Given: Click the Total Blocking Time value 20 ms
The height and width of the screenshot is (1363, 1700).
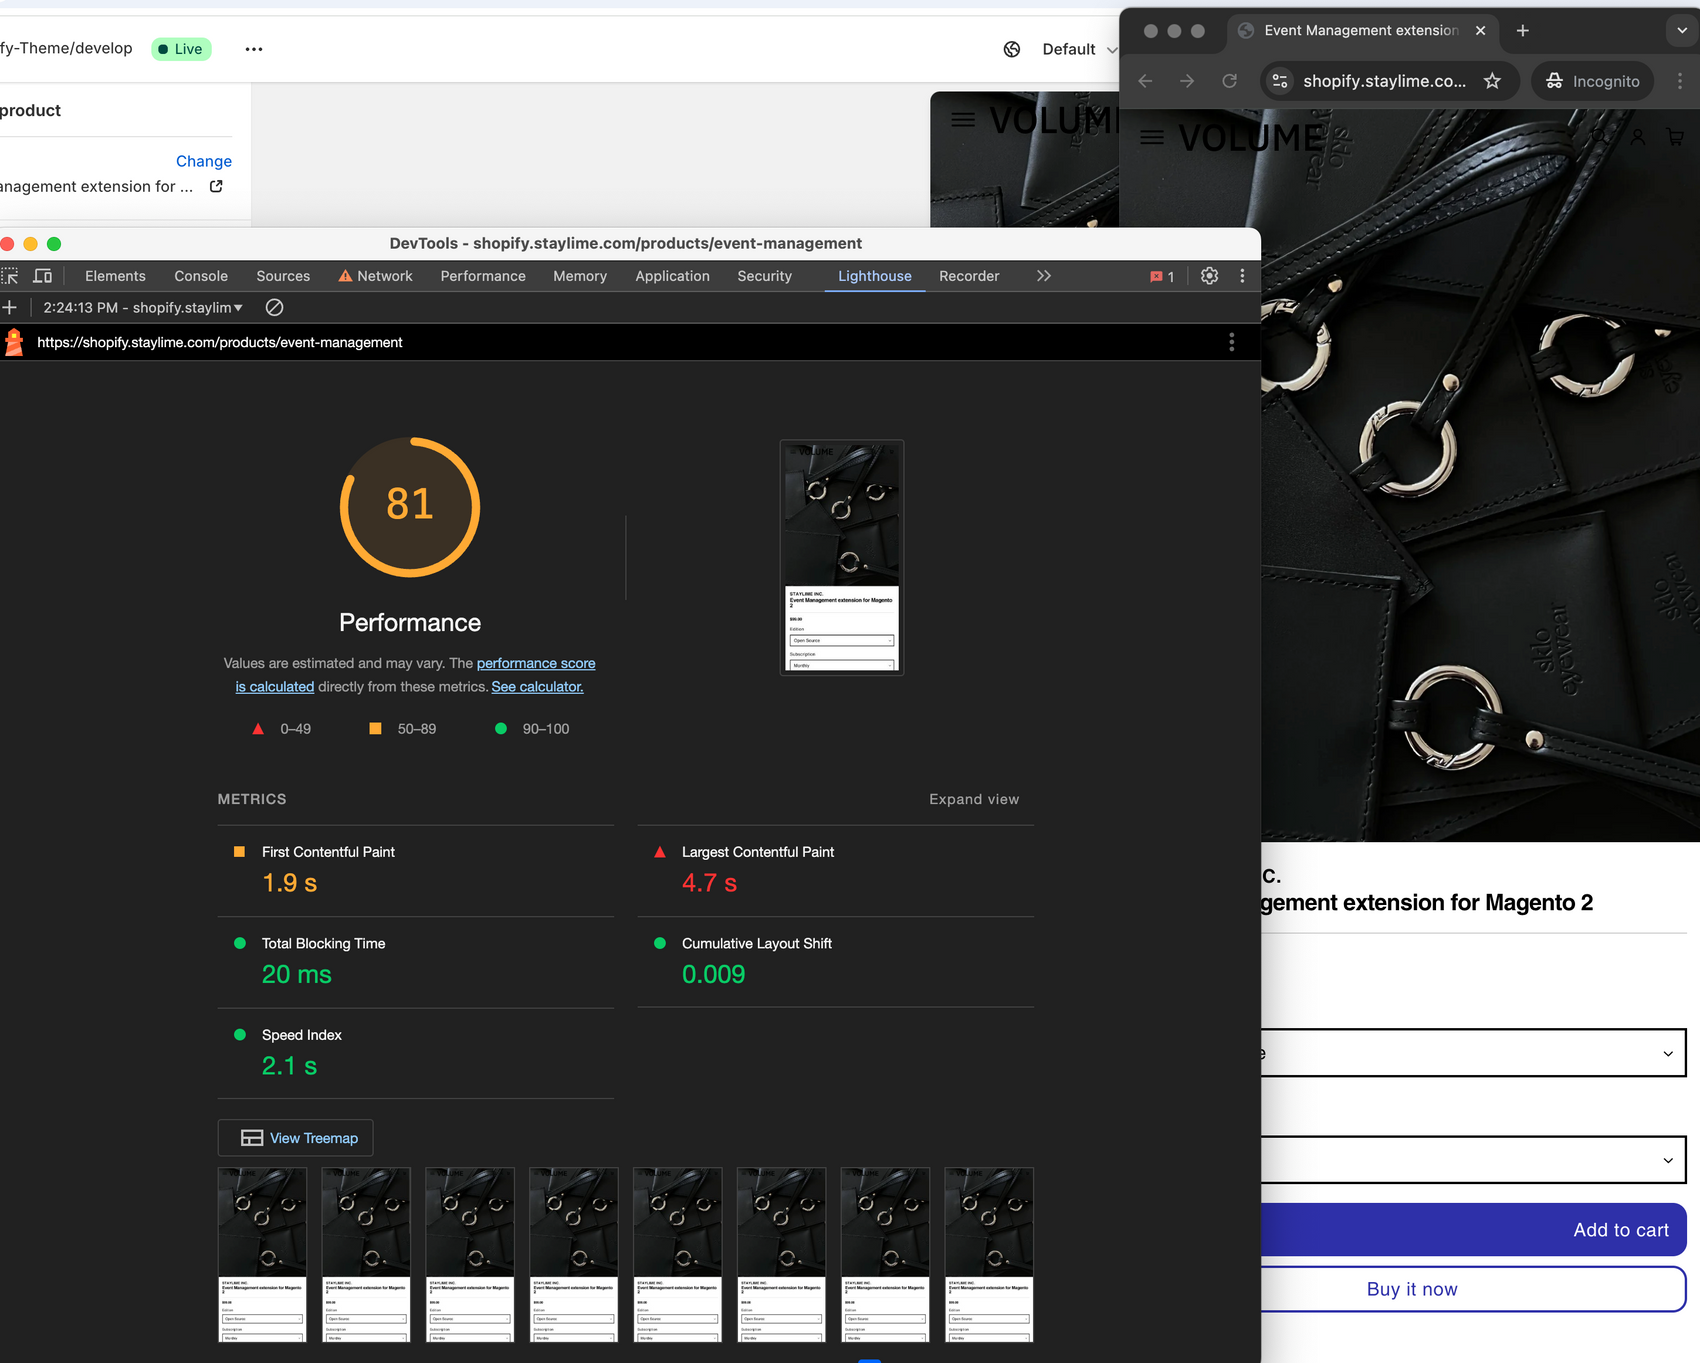Looking at the screenshot, I should click(x=296, y=975).
